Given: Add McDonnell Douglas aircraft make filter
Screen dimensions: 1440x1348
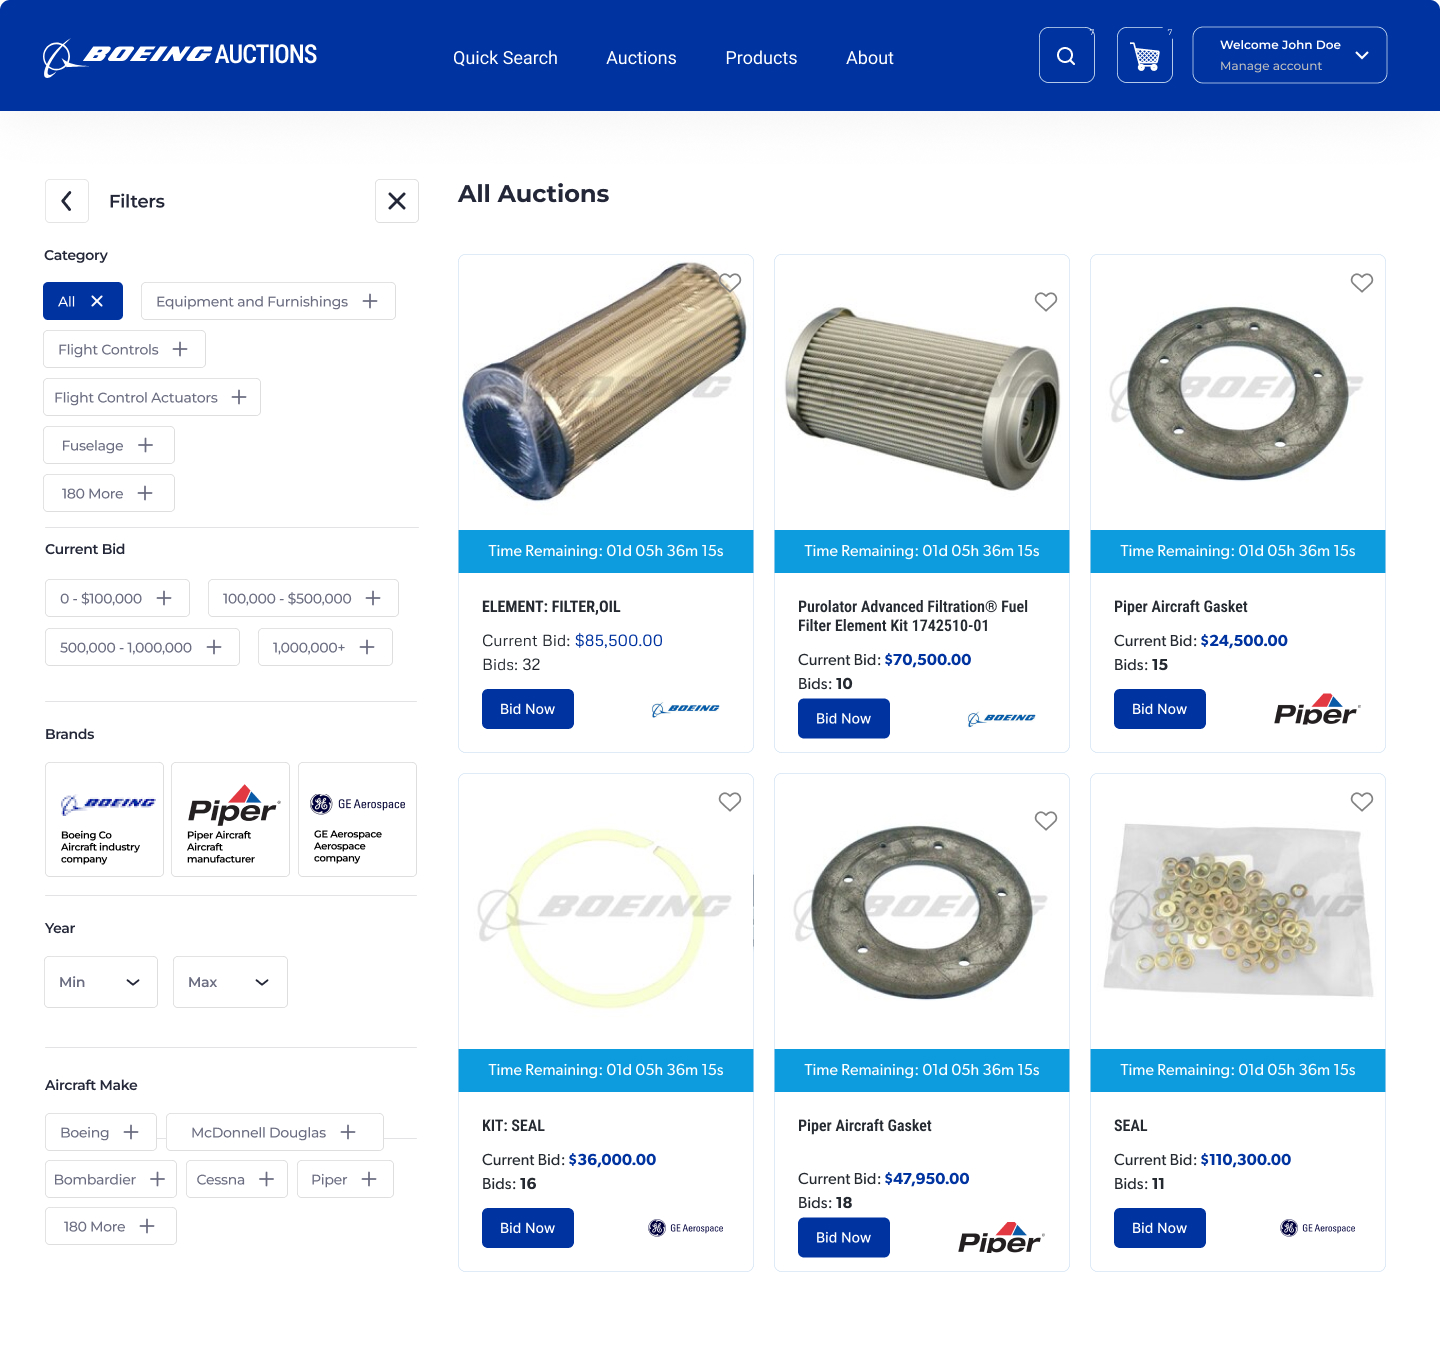Looking at the screenshot, I should tap(275, 1132).
